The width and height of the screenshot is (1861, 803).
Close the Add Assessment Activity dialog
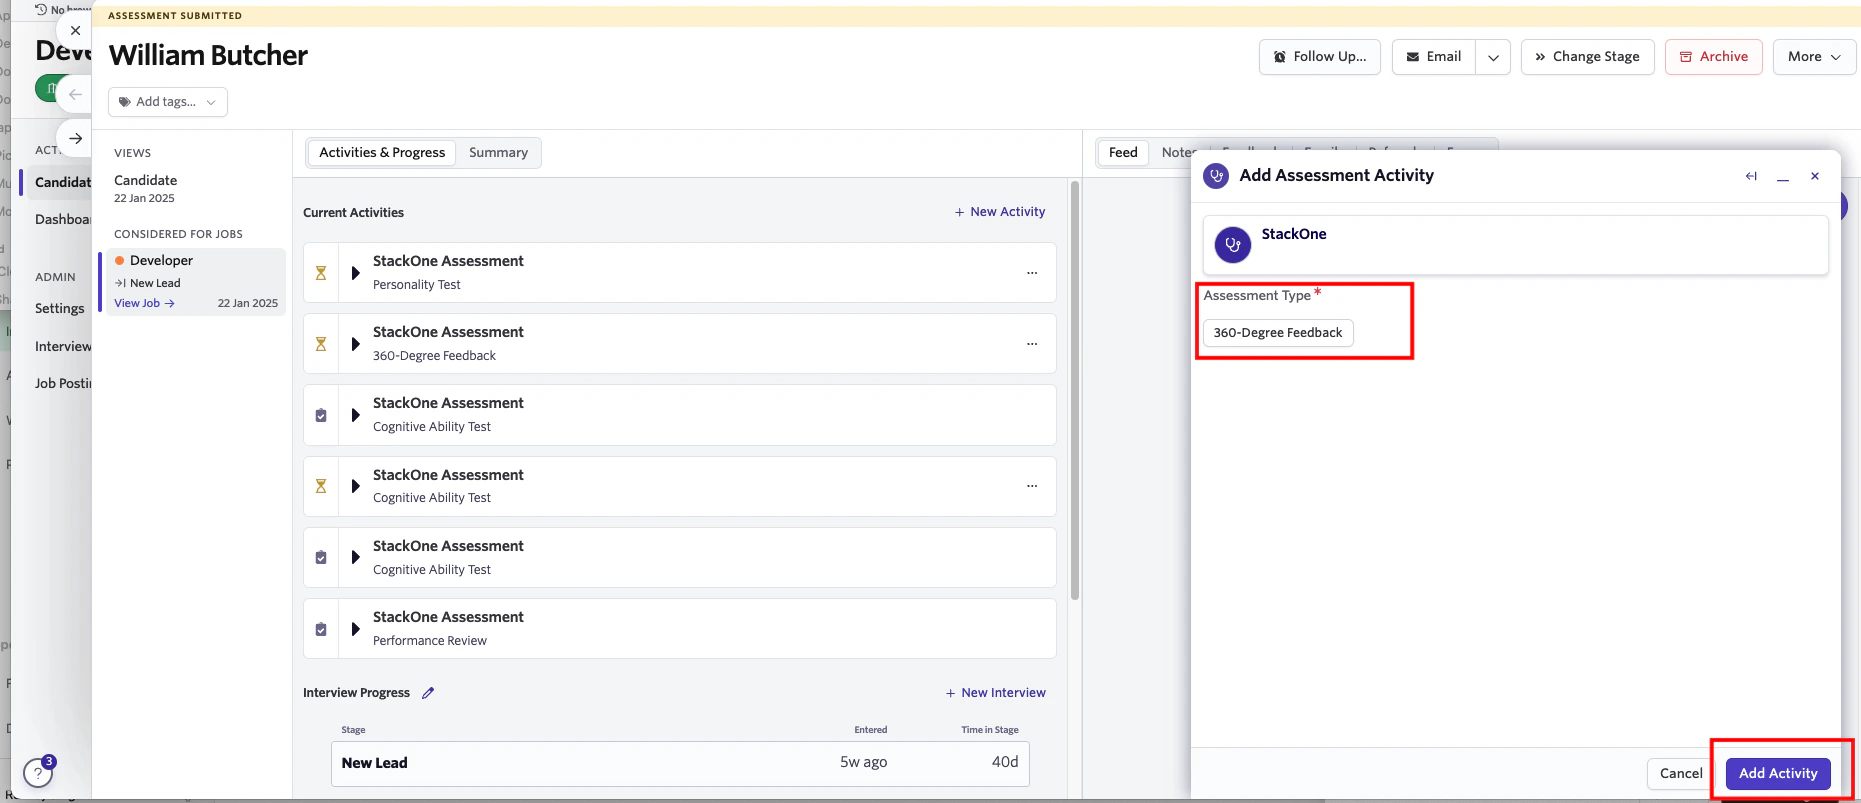(1814, 176)
